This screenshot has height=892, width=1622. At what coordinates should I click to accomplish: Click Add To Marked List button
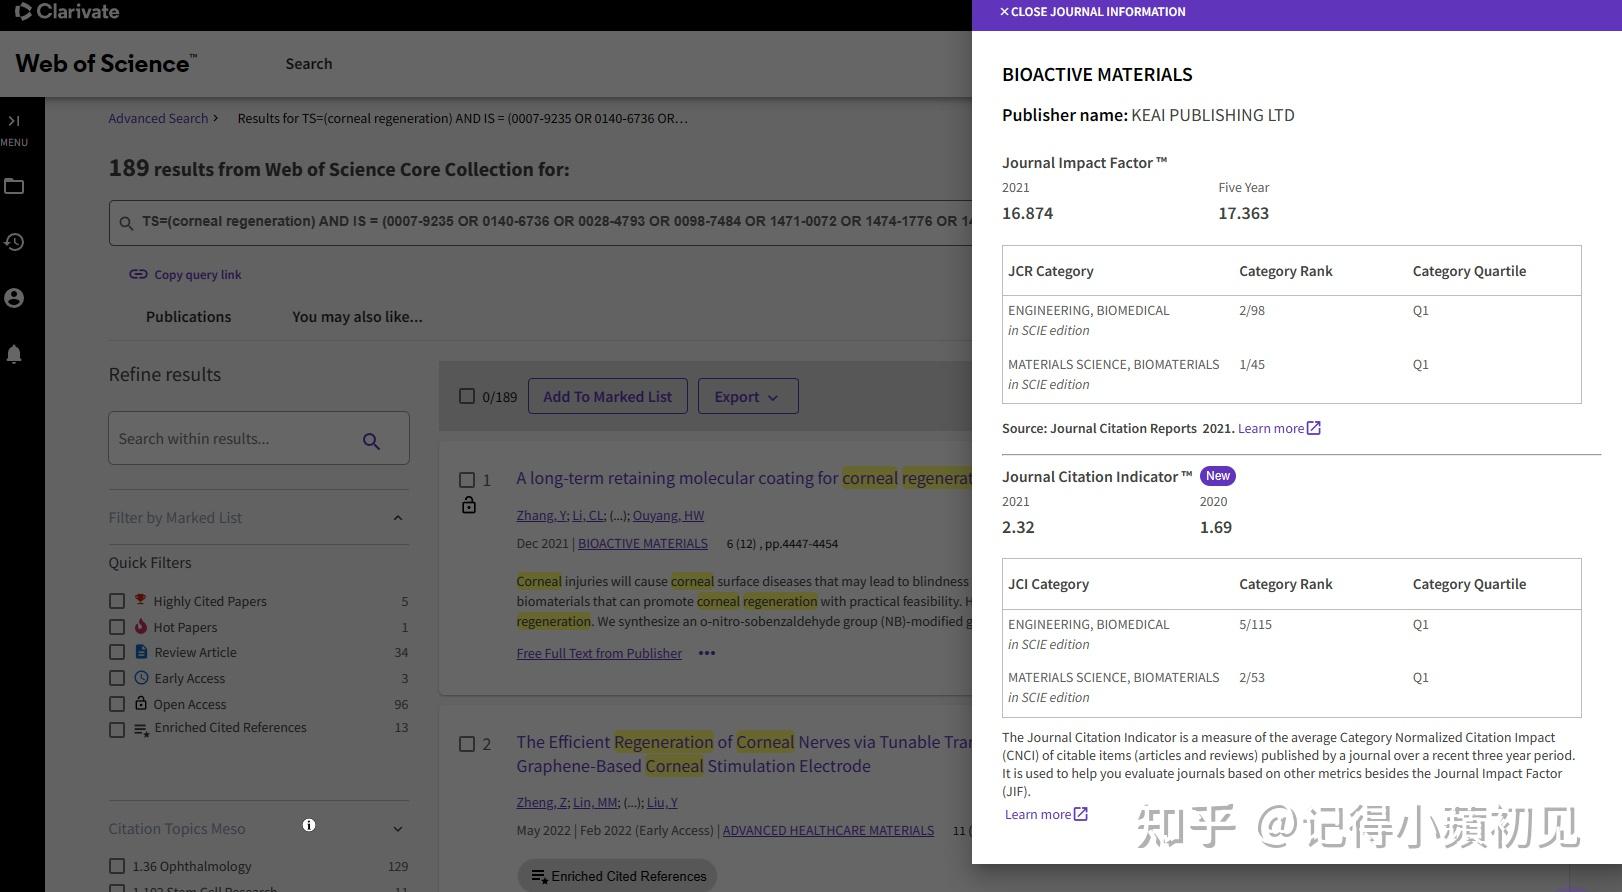[x=607, y=396]
